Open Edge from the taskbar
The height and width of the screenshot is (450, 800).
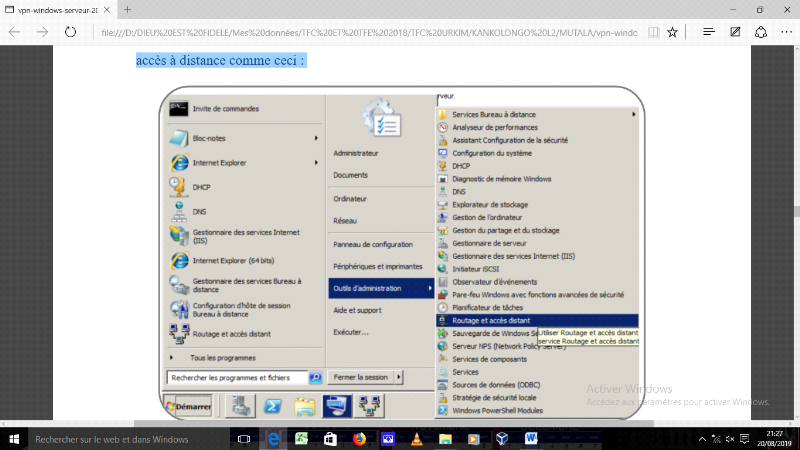pos(273,439)
